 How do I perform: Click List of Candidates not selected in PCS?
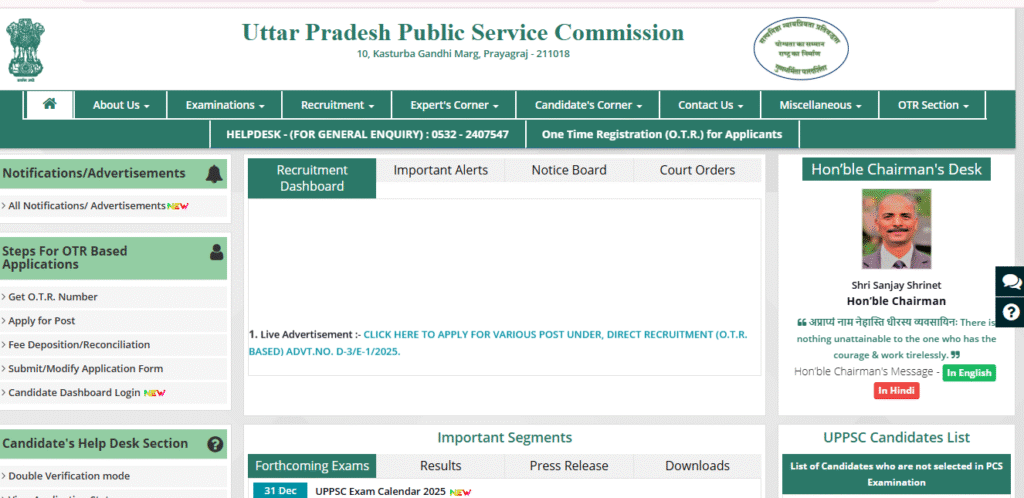(x=896, y=474)
